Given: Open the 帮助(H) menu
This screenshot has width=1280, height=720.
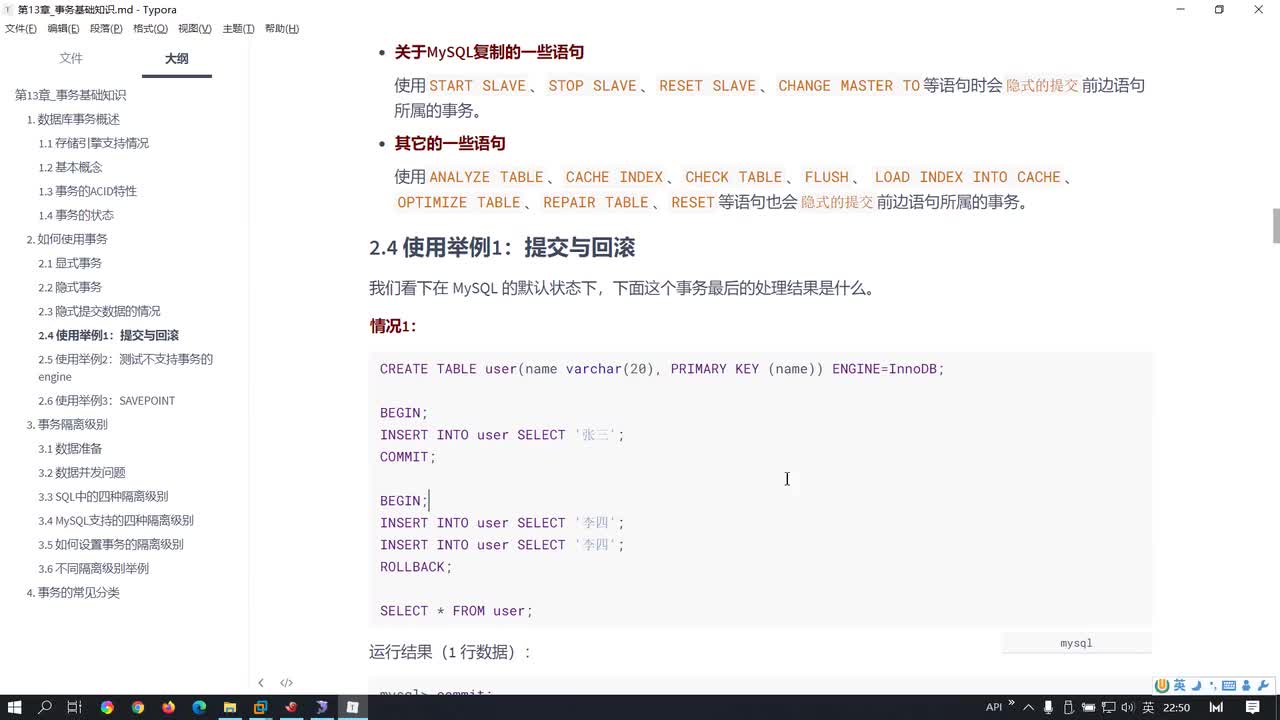Looking at the screenshot, I should pyautogui.click(x=282, y=29).
